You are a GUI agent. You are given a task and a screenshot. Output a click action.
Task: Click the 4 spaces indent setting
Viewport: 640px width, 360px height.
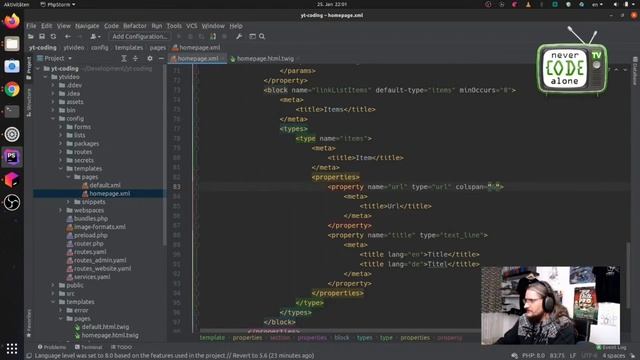click(x=613, y=356)
